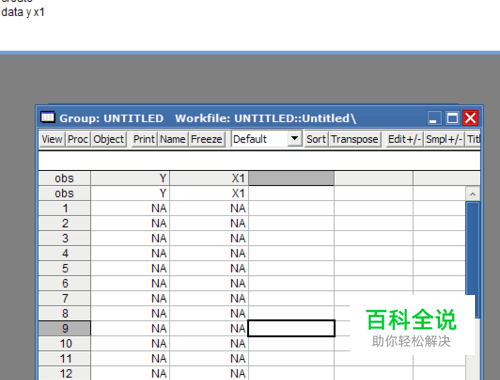Click the X1 cell NA in row 1

[x=209, y=208]
